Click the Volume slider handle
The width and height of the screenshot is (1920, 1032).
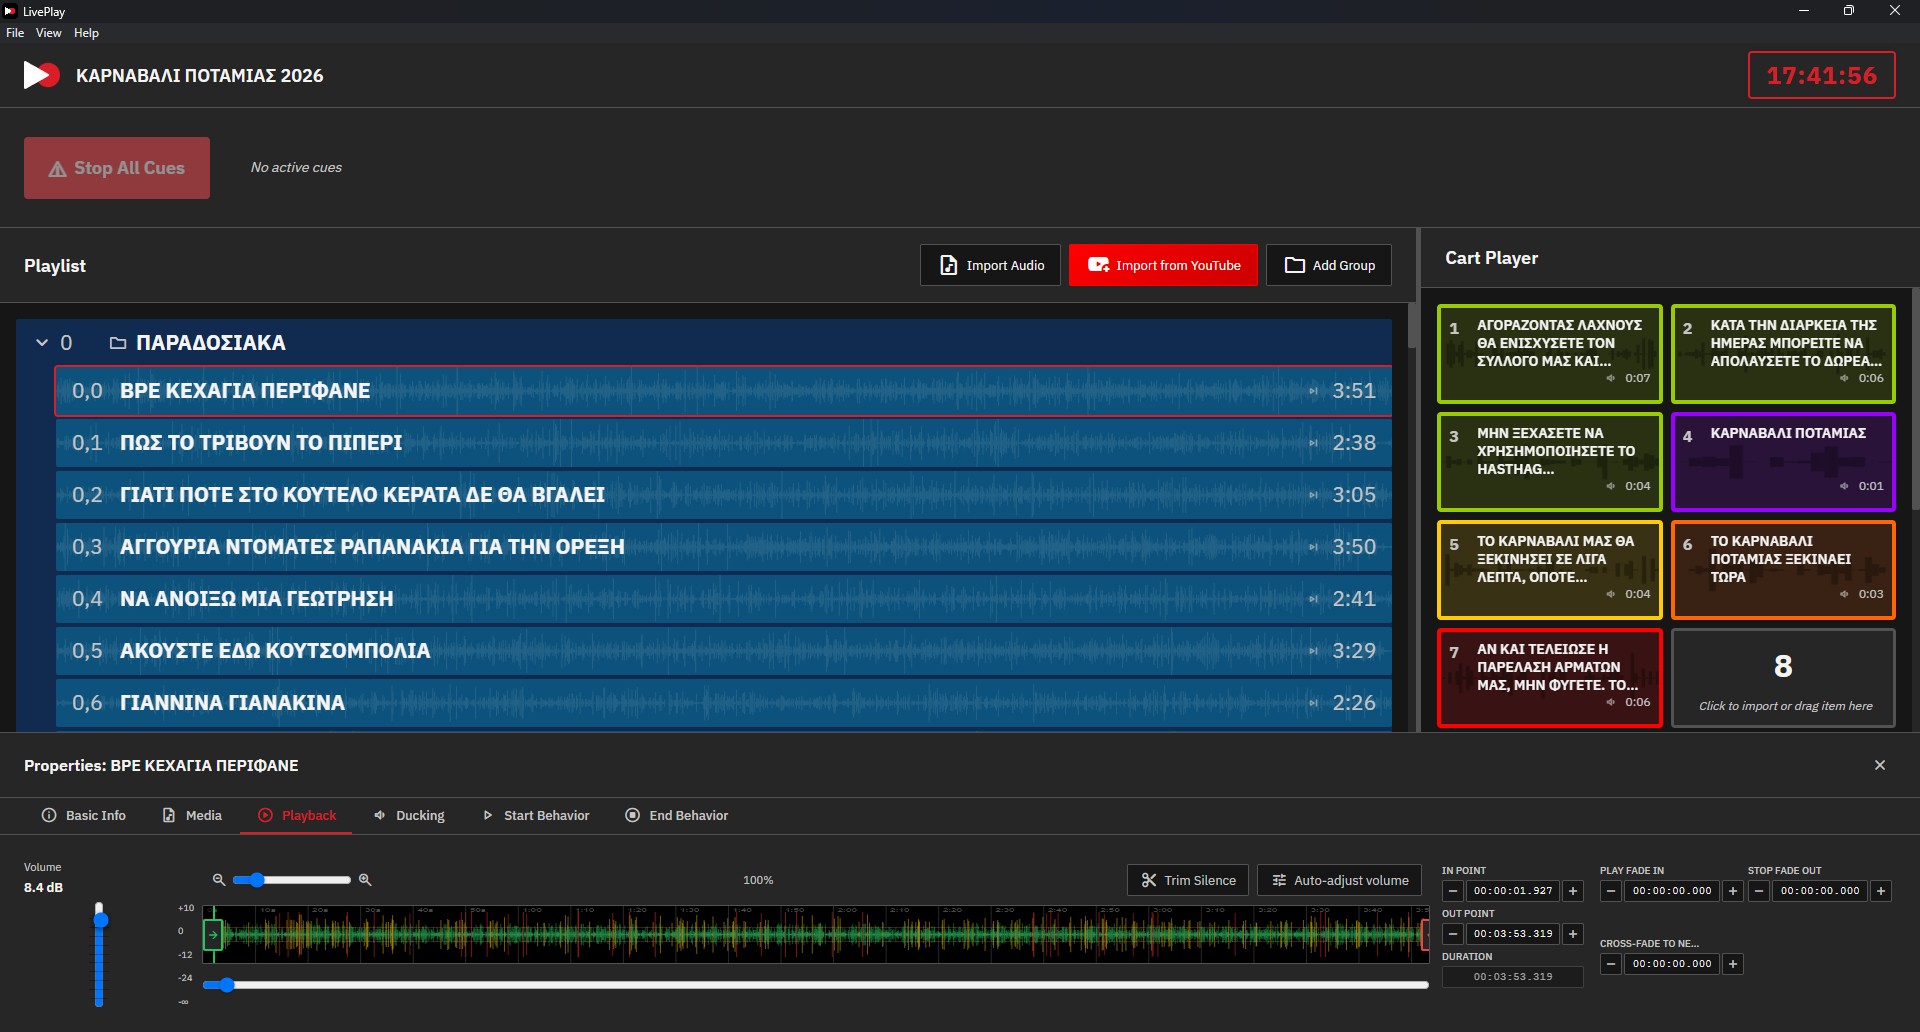click(x=100, y=919)
